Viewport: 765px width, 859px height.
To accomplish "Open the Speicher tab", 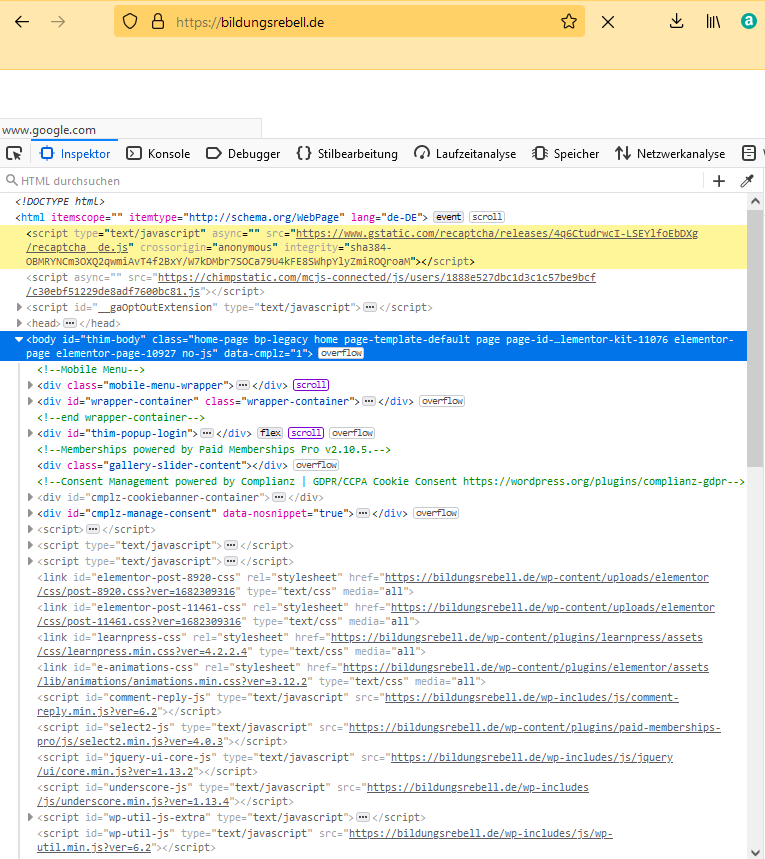I will click(x=566, y=154).
